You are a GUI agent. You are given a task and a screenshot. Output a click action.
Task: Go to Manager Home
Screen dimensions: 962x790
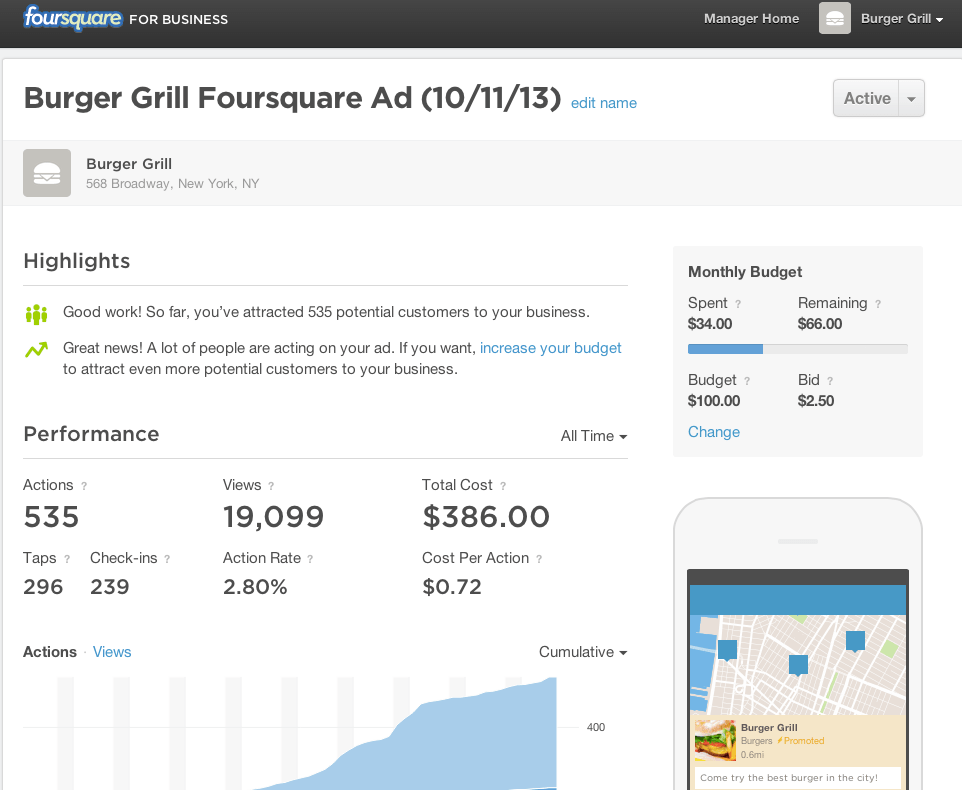[x=752, y=19]
